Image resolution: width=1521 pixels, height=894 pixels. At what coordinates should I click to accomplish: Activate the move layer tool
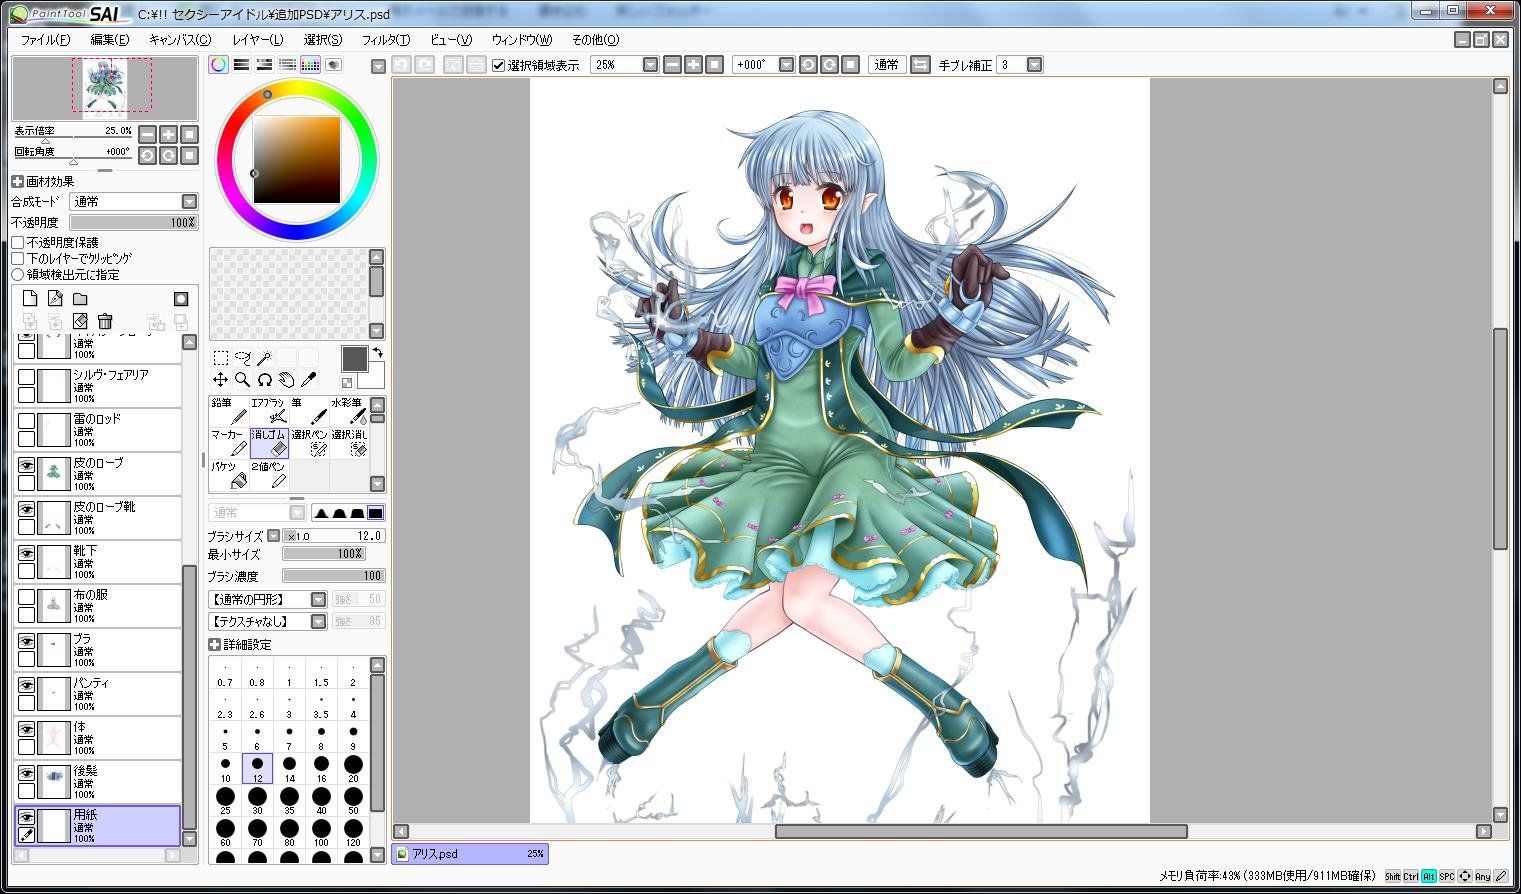pos(220,380)
